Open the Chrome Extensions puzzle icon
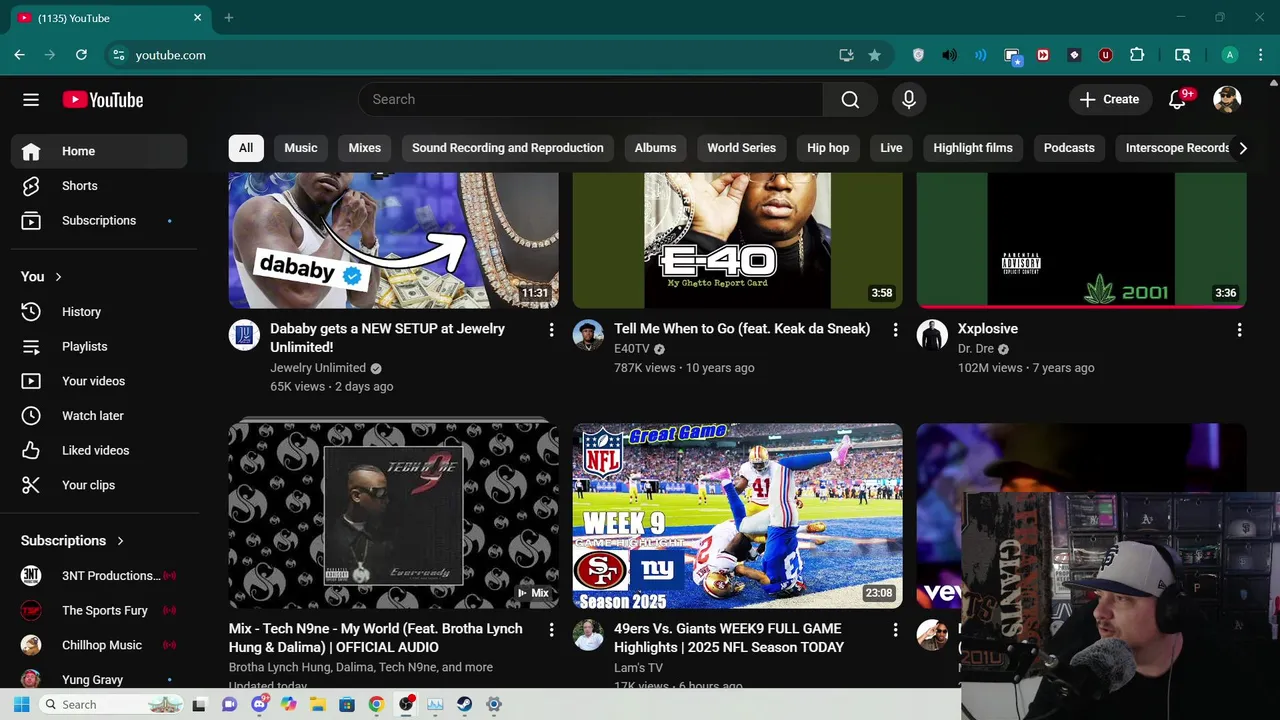 point(1137,55)
